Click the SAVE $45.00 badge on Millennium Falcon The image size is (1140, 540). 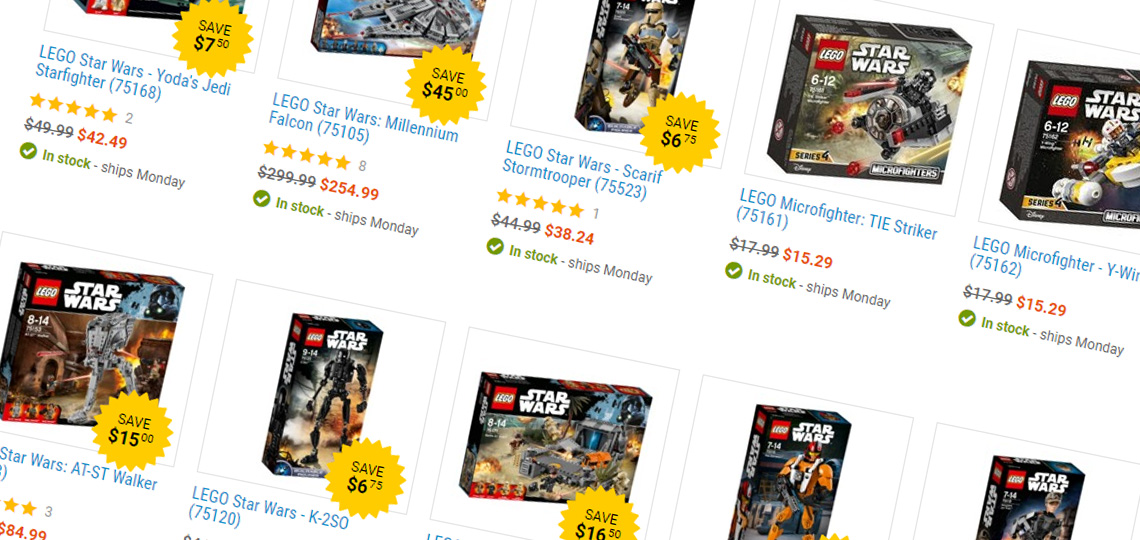446,84
